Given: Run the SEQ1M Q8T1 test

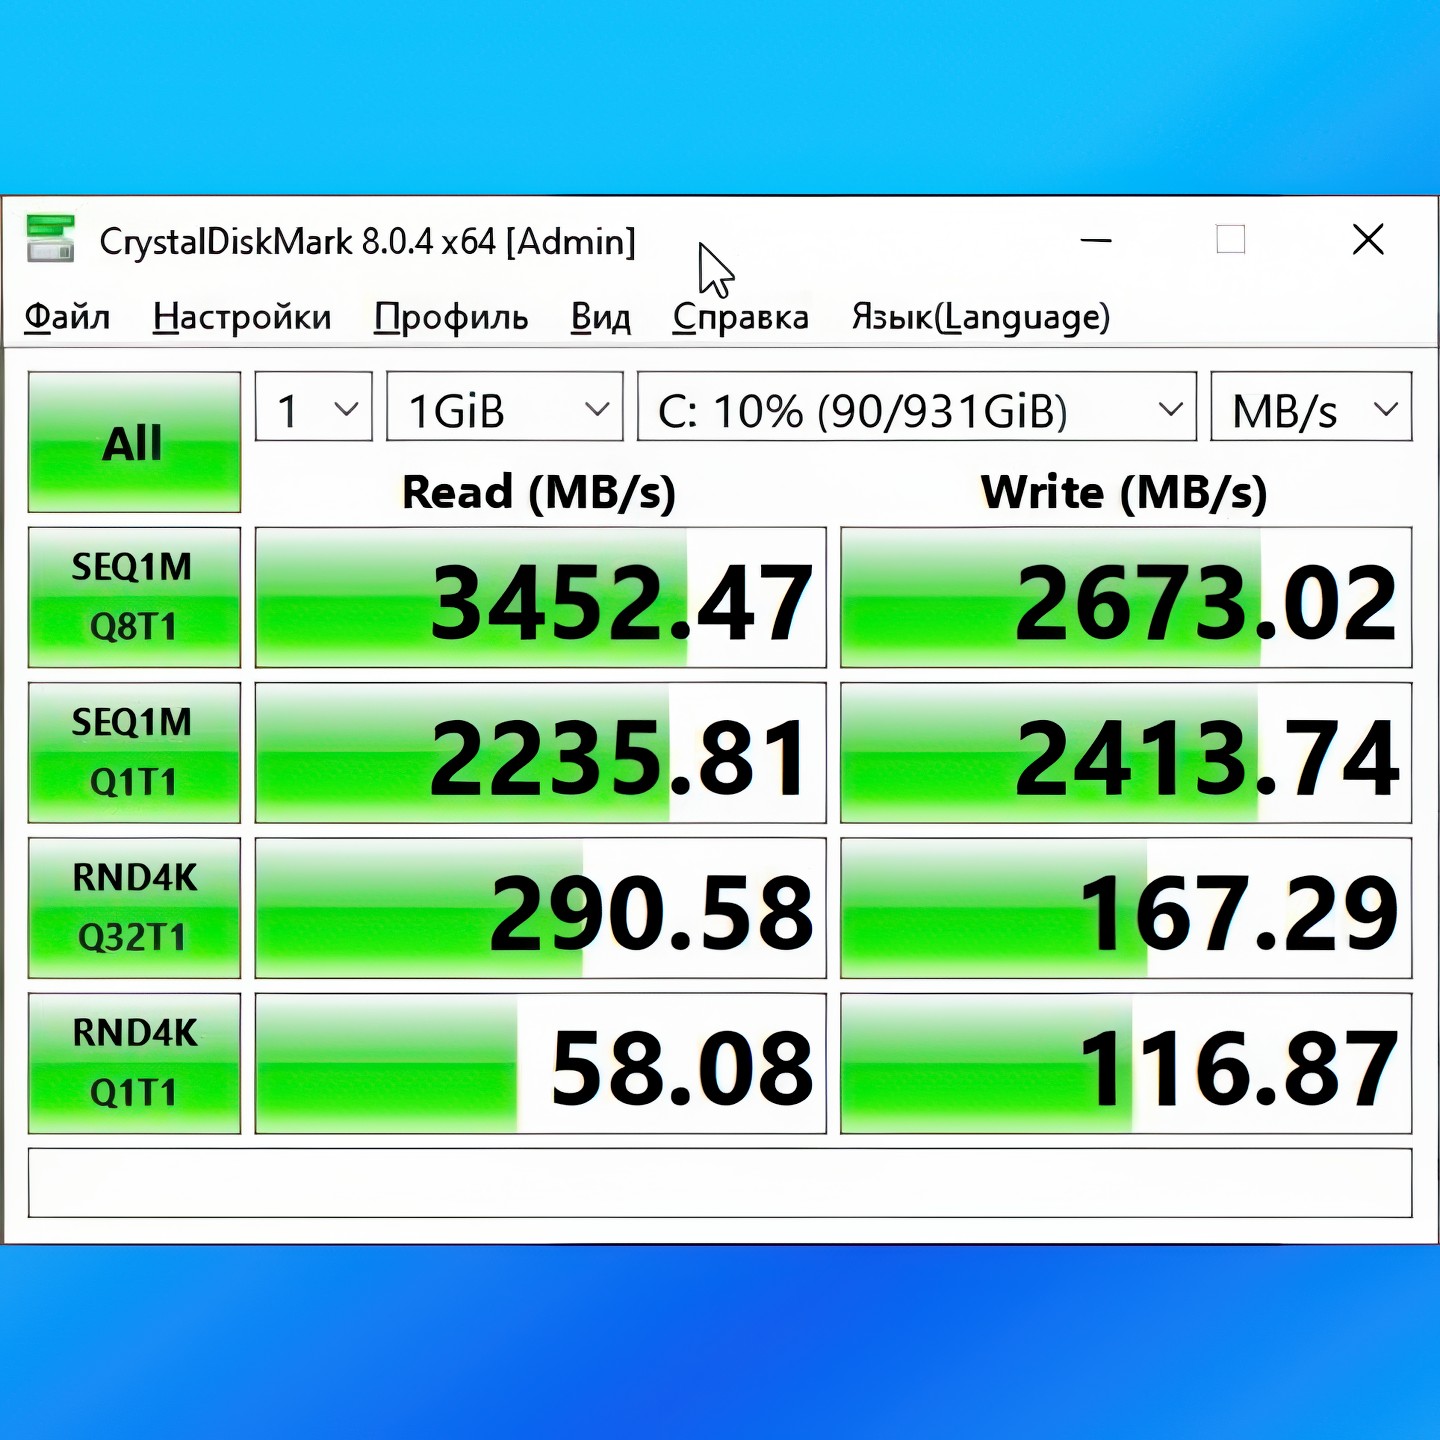Looking at the screenshot, I should pos(134,597).
